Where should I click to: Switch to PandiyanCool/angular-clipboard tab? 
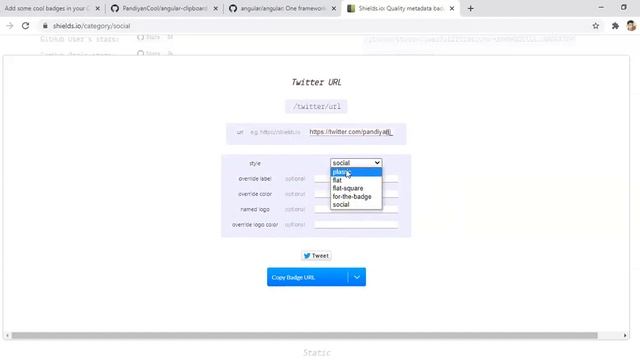coord(164,8)
